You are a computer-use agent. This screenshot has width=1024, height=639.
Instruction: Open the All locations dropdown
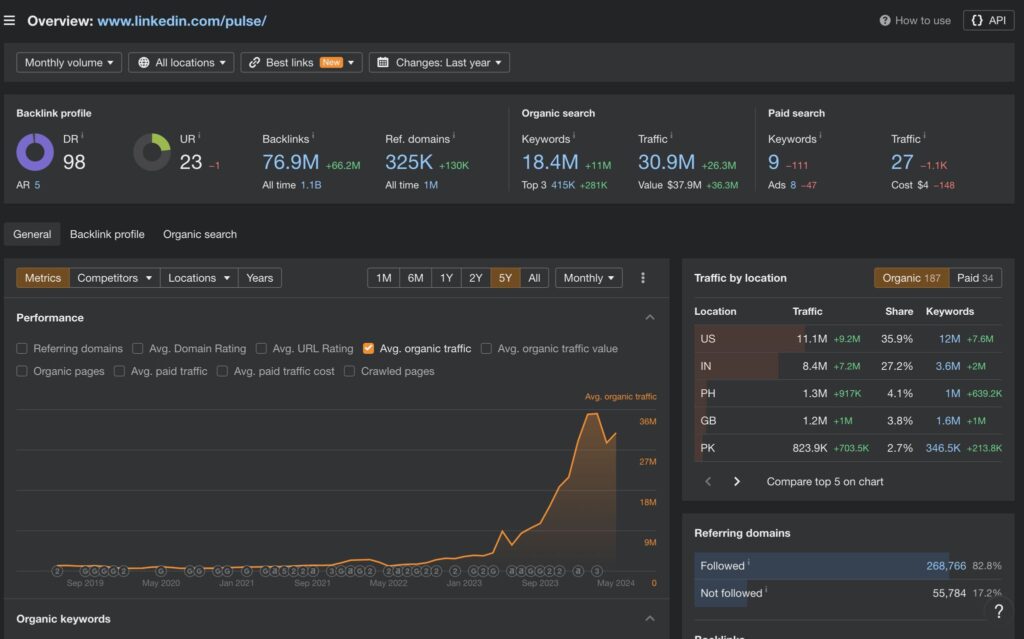(181, 63)
